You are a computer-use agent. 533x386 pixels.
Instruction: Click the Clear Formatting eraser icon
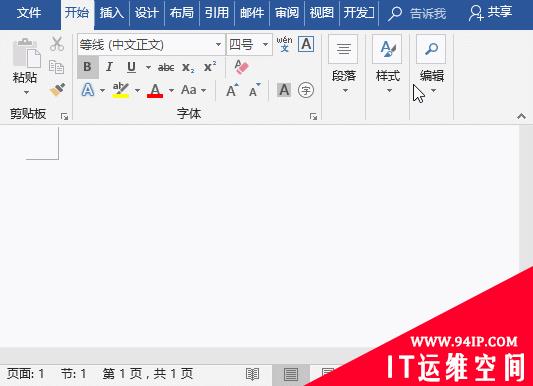coord(241,67)
